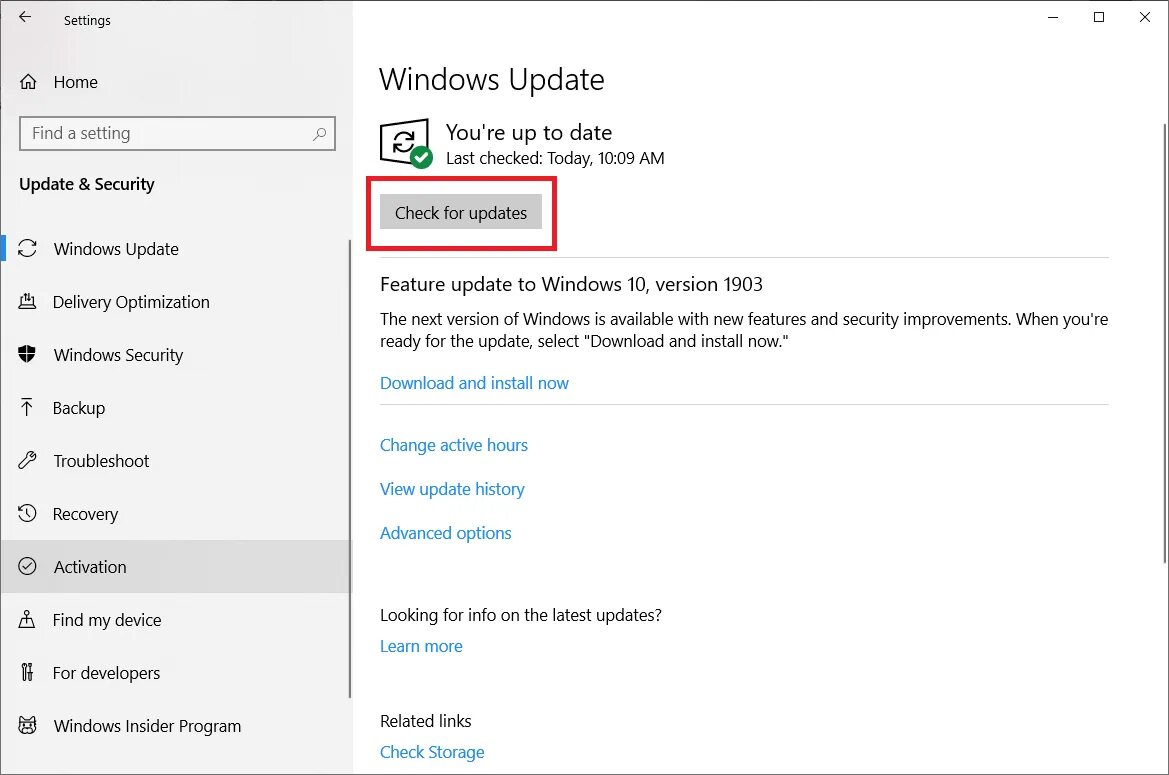Maximize the Settings window

[x=1098, y=17]
